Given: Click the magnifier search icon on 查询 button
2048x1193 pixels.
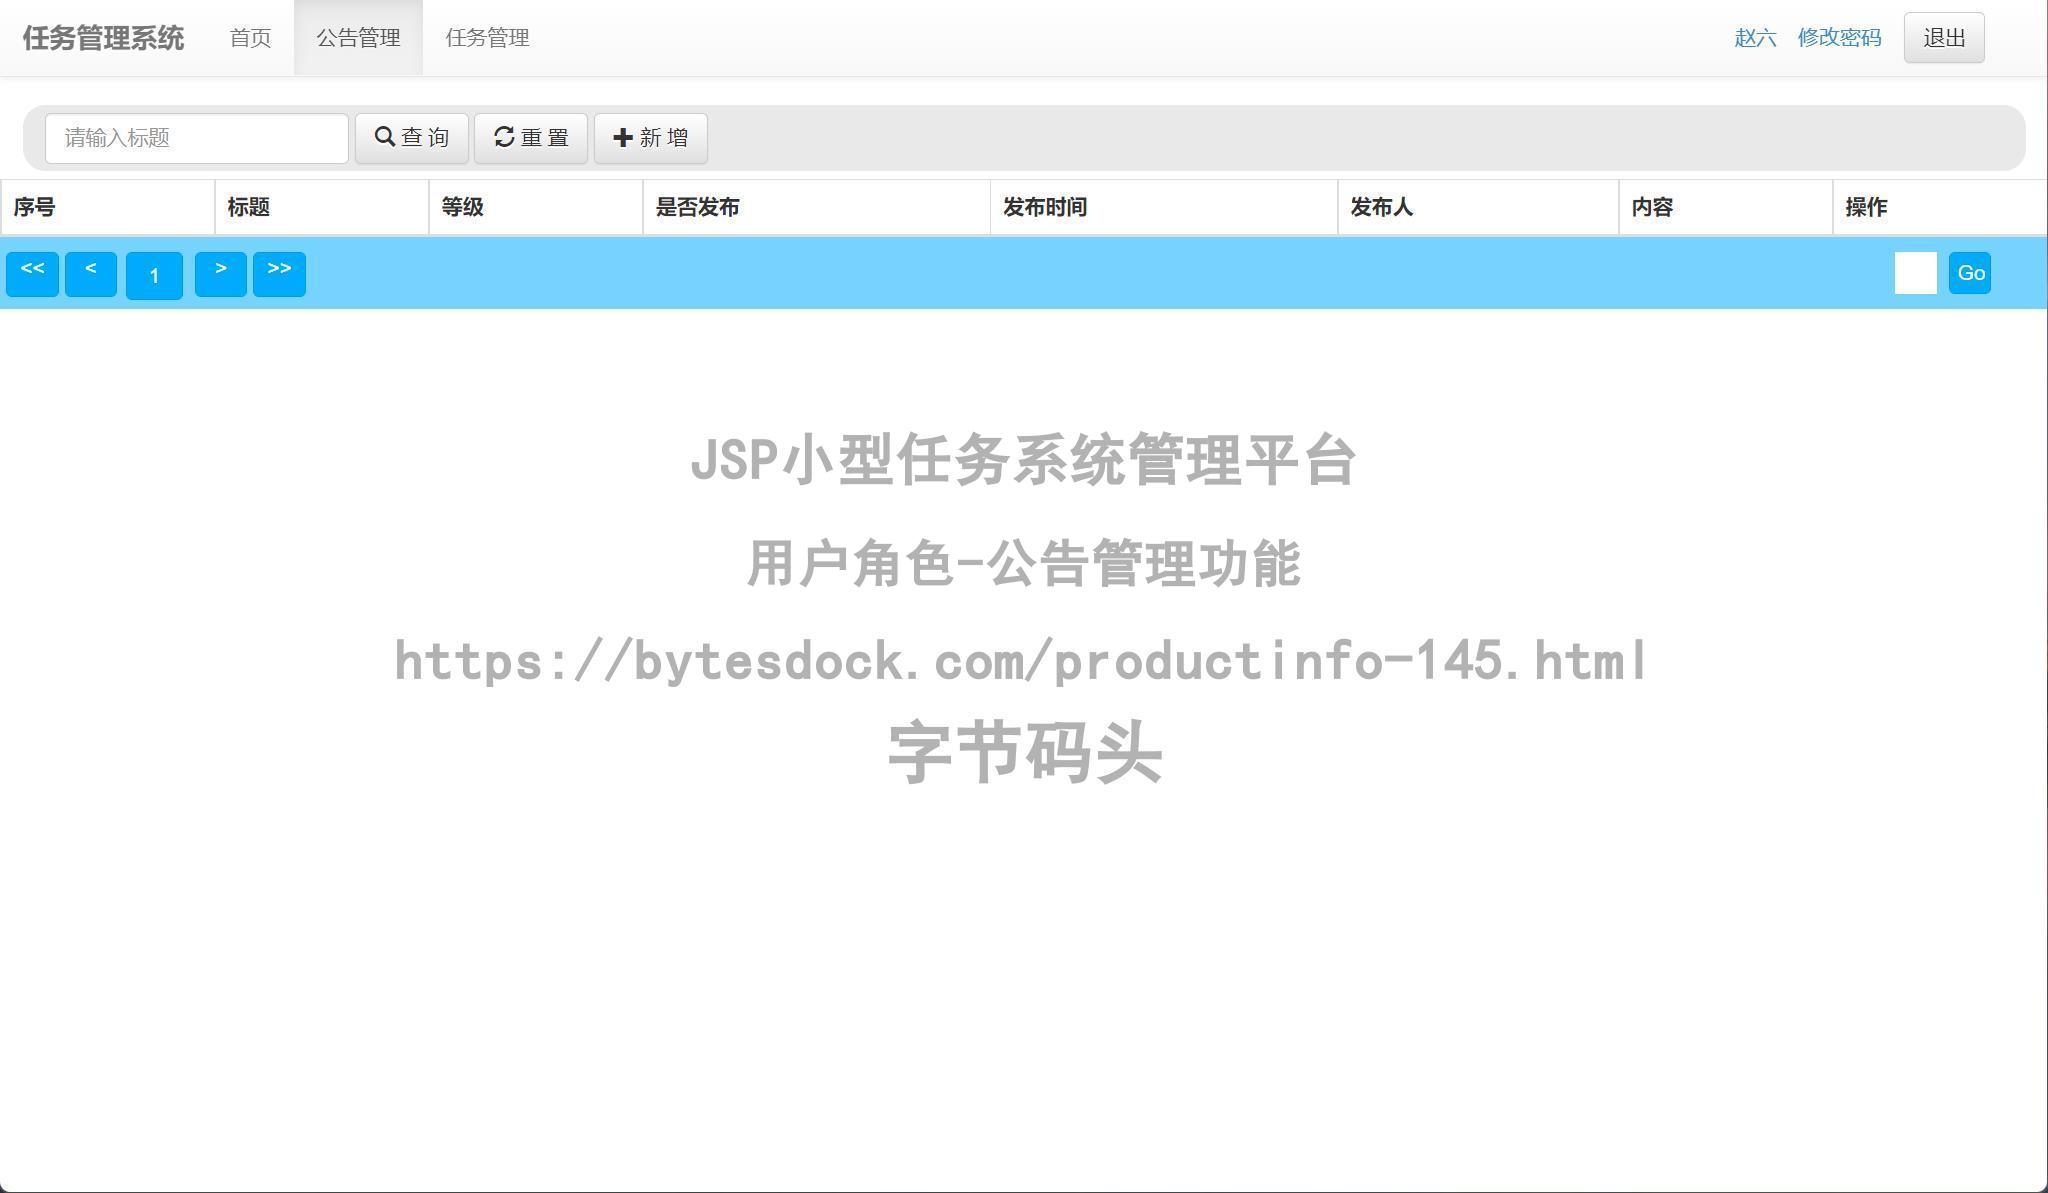Looking at the screenshot, I should (x=387, y=137).
